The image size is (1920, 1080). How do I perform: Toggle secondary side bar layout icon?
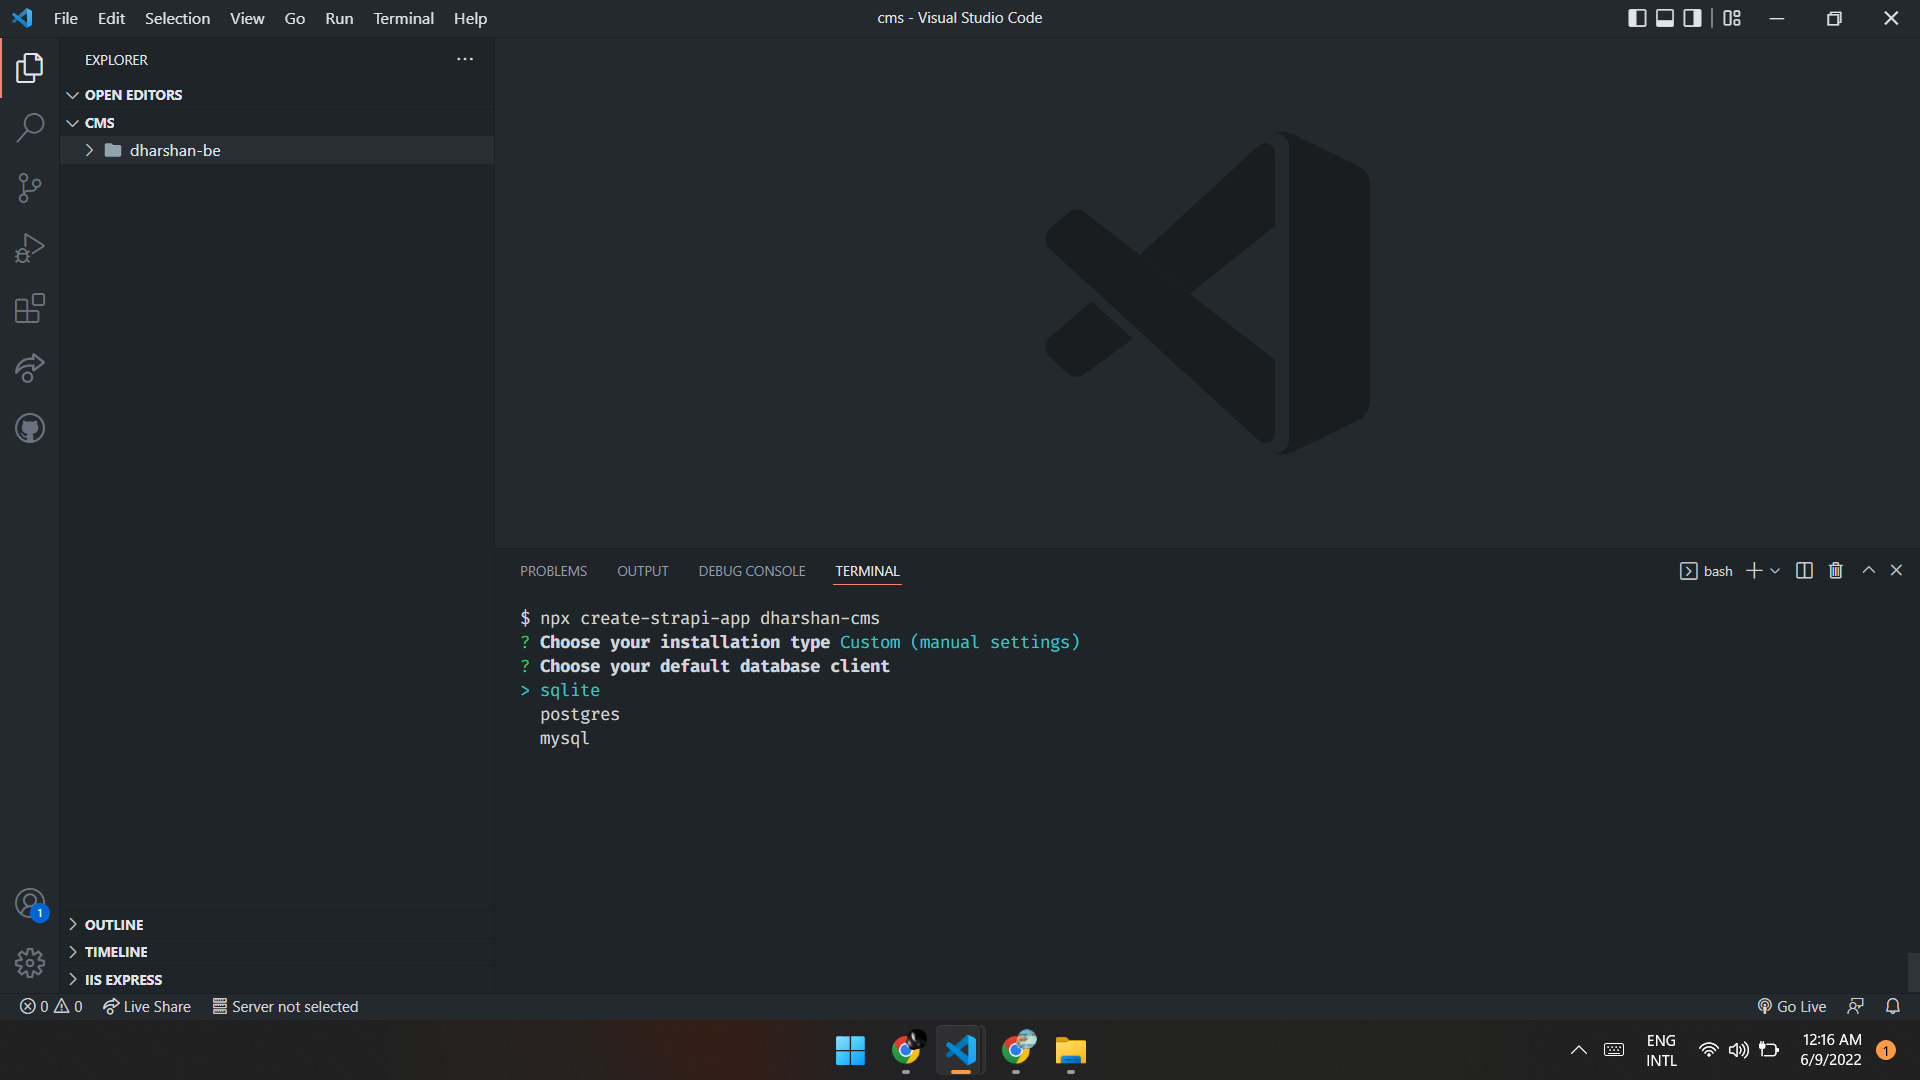coord(1692,18)
